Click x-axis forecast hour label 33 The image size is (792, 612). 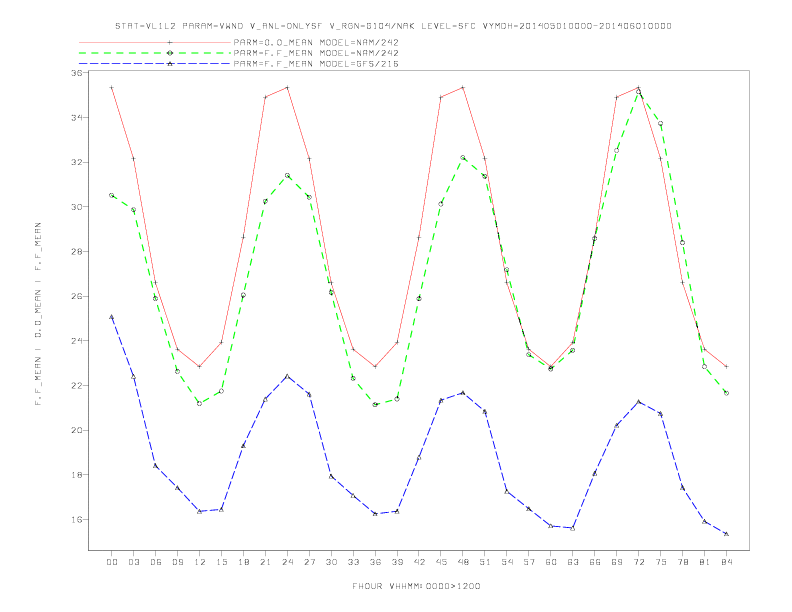click(x=354, y=562)
